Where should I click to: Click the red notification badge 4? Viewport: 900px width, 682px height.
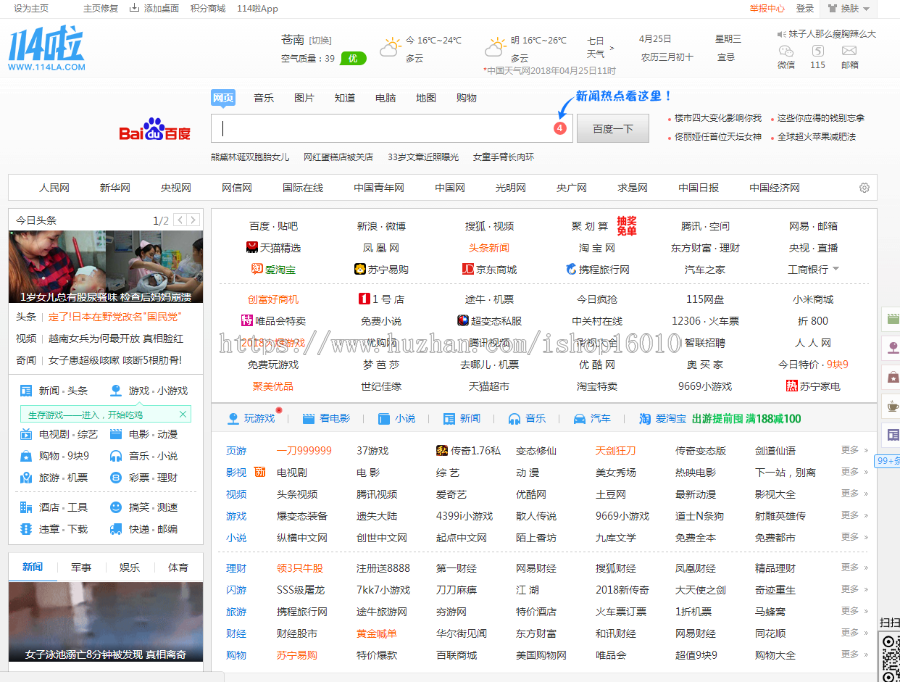point(560,129)
